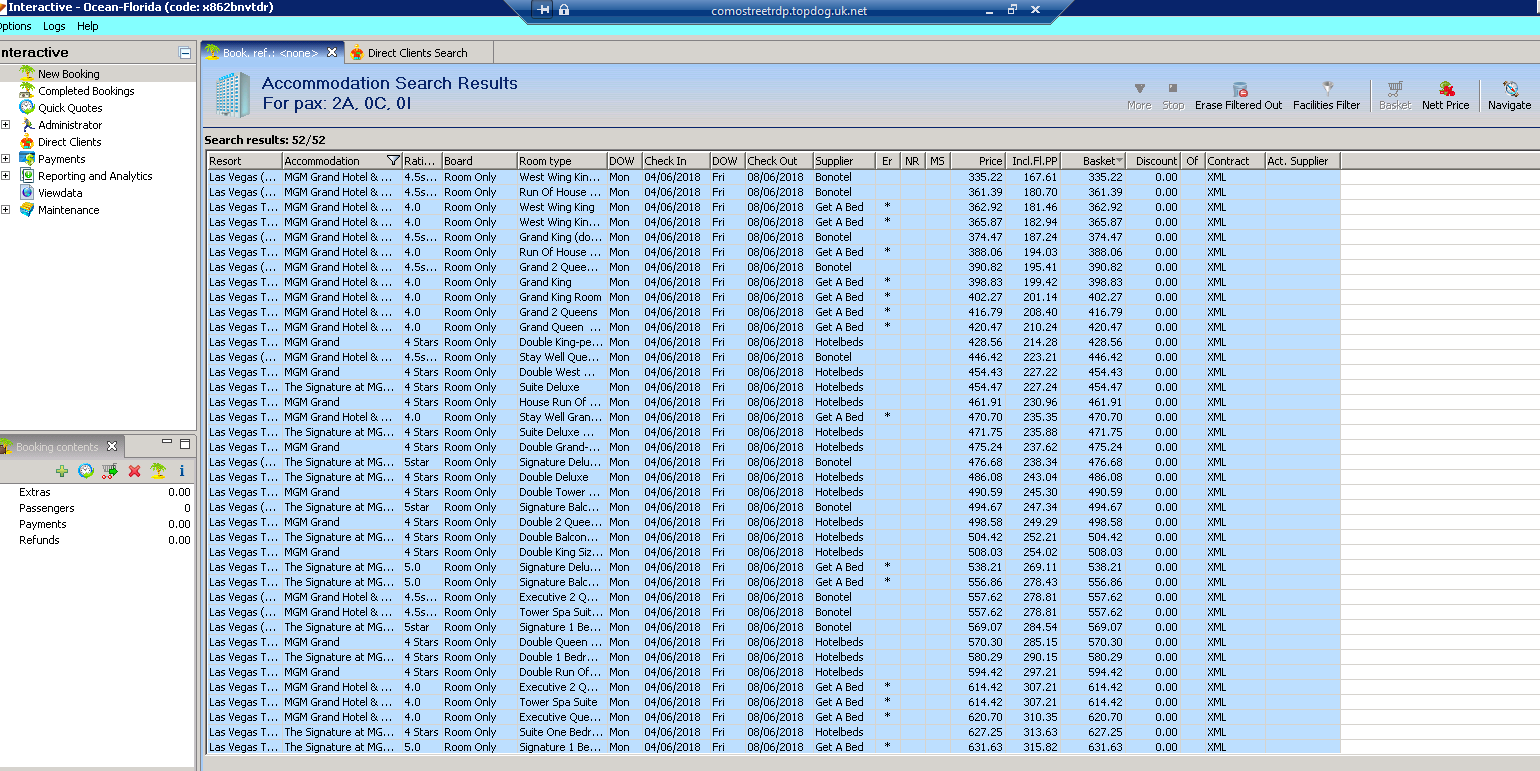Click the blue info icon in Booking contents
This screenshot has width=1540, height=771.
[x=181, y=471]
